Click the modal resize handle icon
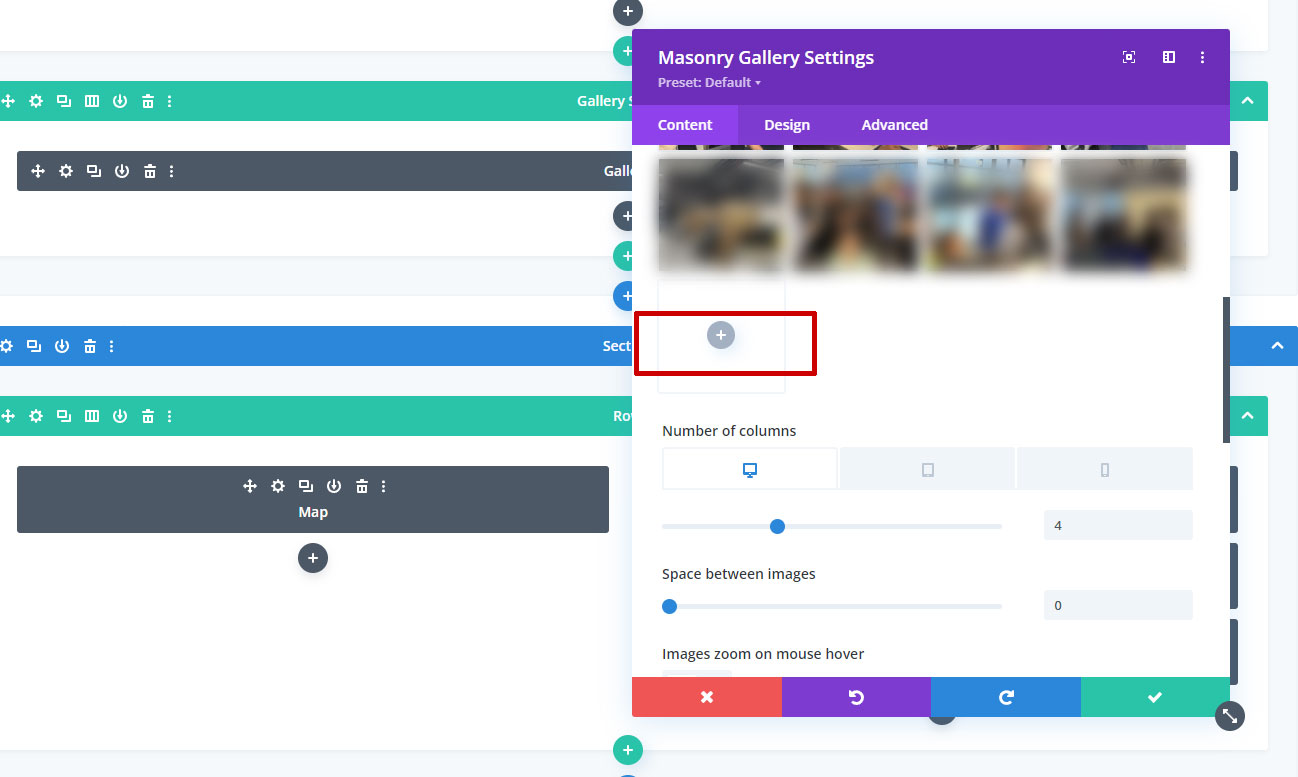1298x777 pixels. [1230, 716]
